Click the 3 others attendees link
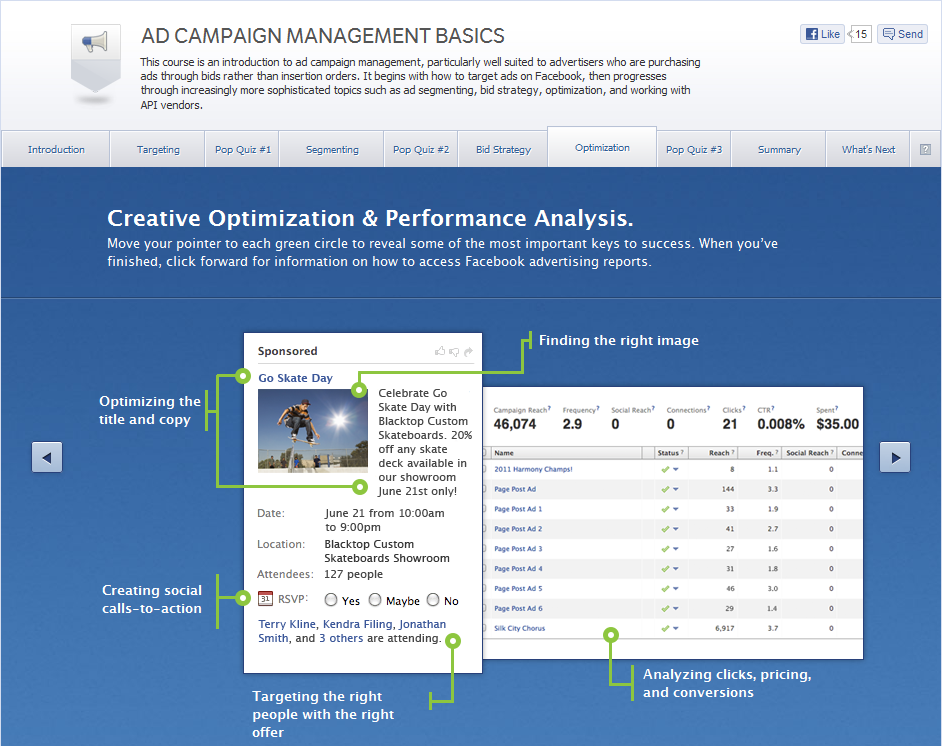Screen dimensions: 942x746 pyautogui.click(x=341, y=638)
